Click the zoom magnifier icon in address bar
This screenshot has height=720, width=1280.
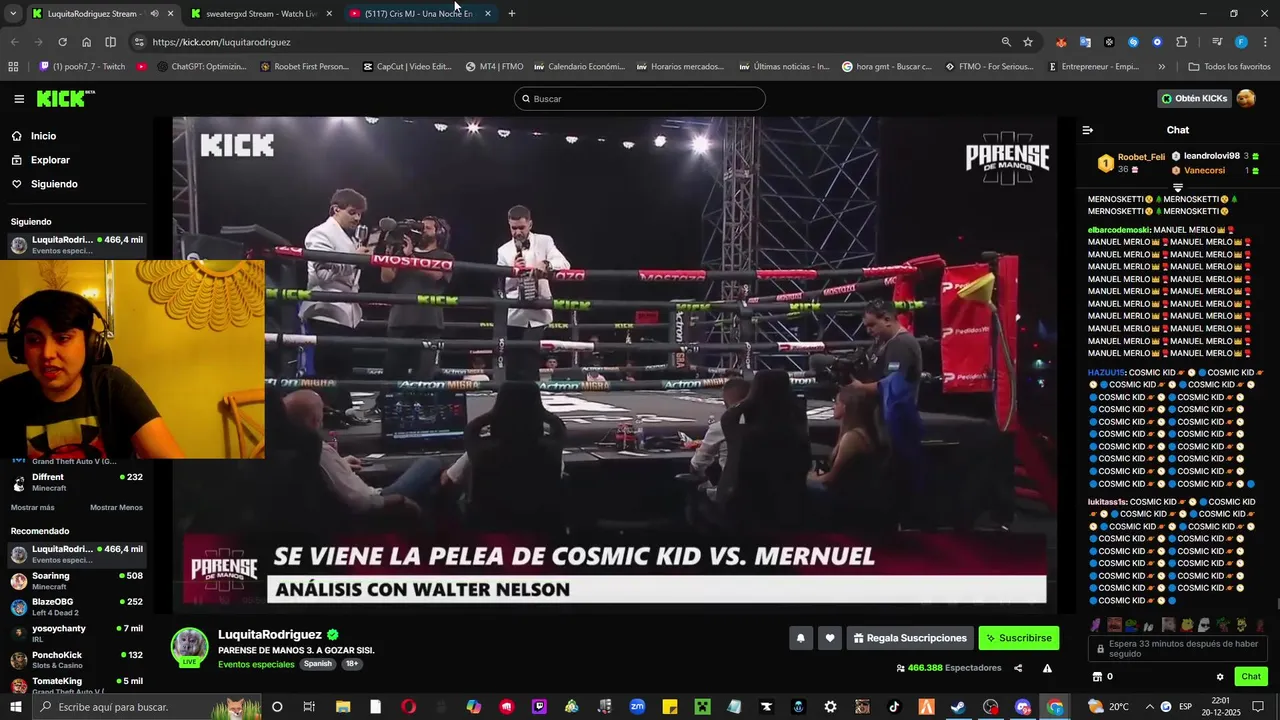[1006, 42]
